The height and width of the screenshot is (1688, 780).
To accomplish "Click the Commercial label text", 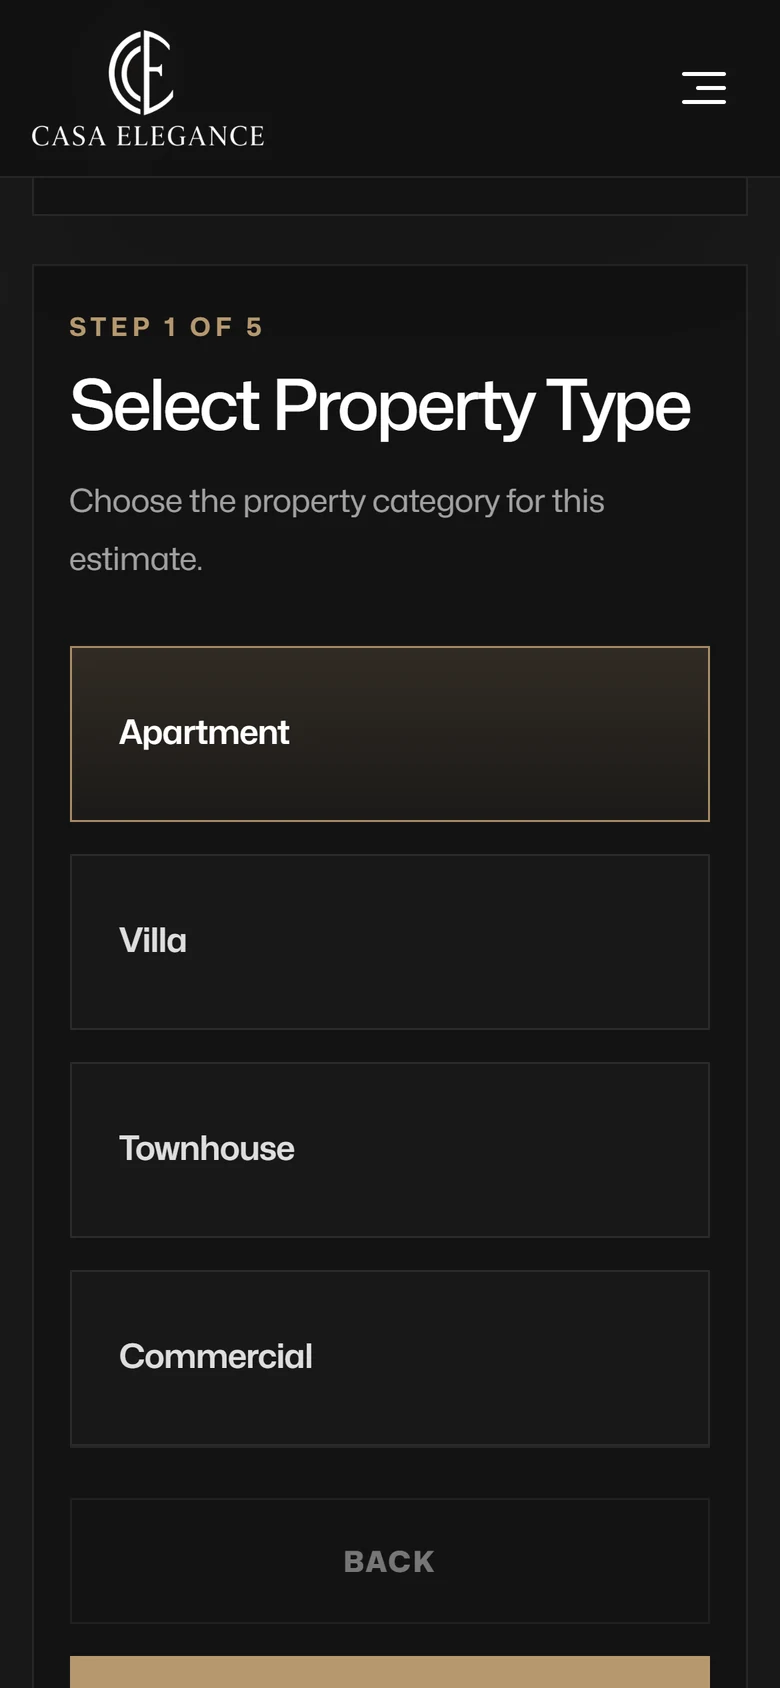I will 216,1357.
